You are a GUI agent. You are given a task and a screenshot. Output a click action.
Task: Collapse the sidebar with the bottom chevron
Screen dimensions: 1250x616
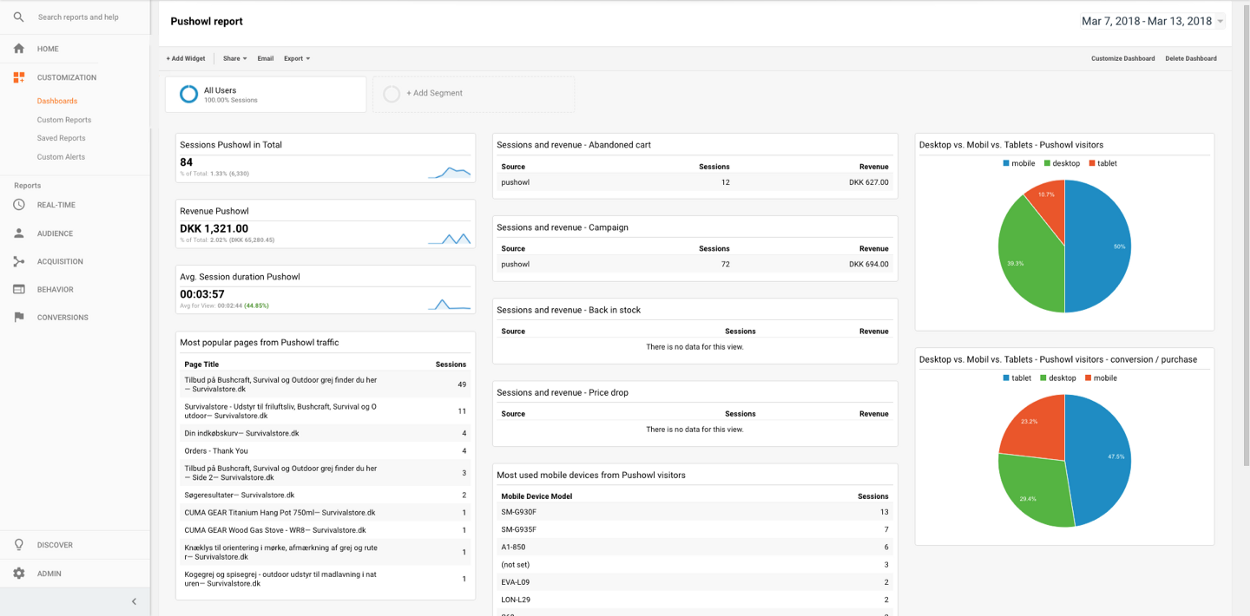tap(133, 601)
